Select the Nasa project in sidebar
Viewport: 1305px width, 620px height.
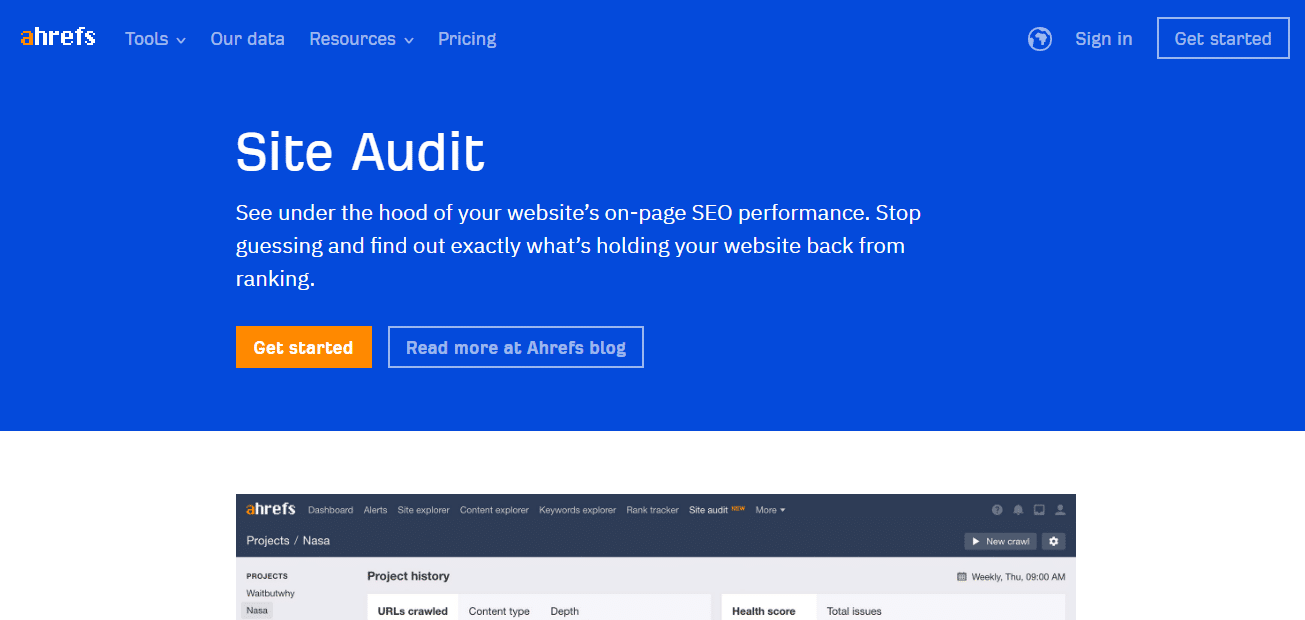pyautogui.click(x=258, y=610)
